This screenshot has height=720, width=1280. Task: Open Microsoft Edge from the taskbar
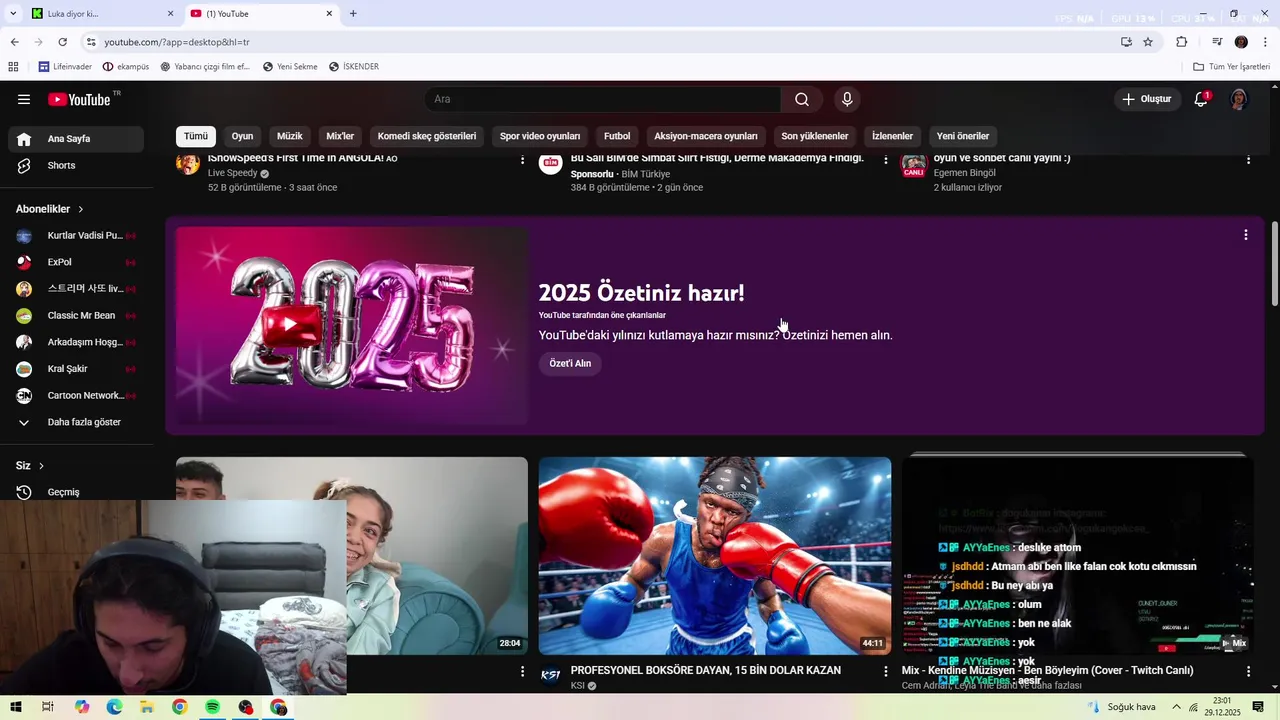point(114,707)
